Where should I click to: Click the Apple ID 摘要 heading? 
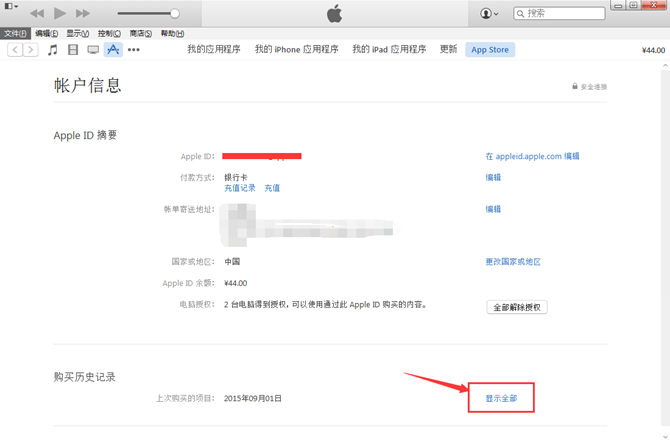(85, 135)
